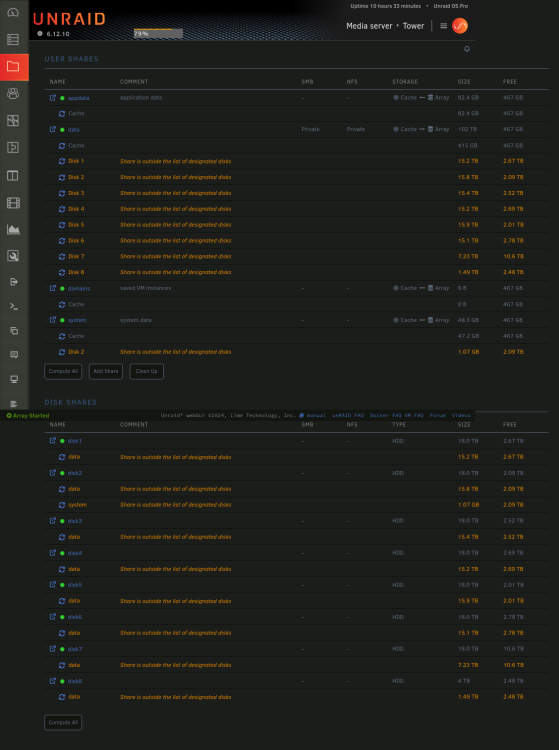Open the disk4 disk share link
Image resolution: width=559 pixels, height=750 pixels.
click(75, 553)
